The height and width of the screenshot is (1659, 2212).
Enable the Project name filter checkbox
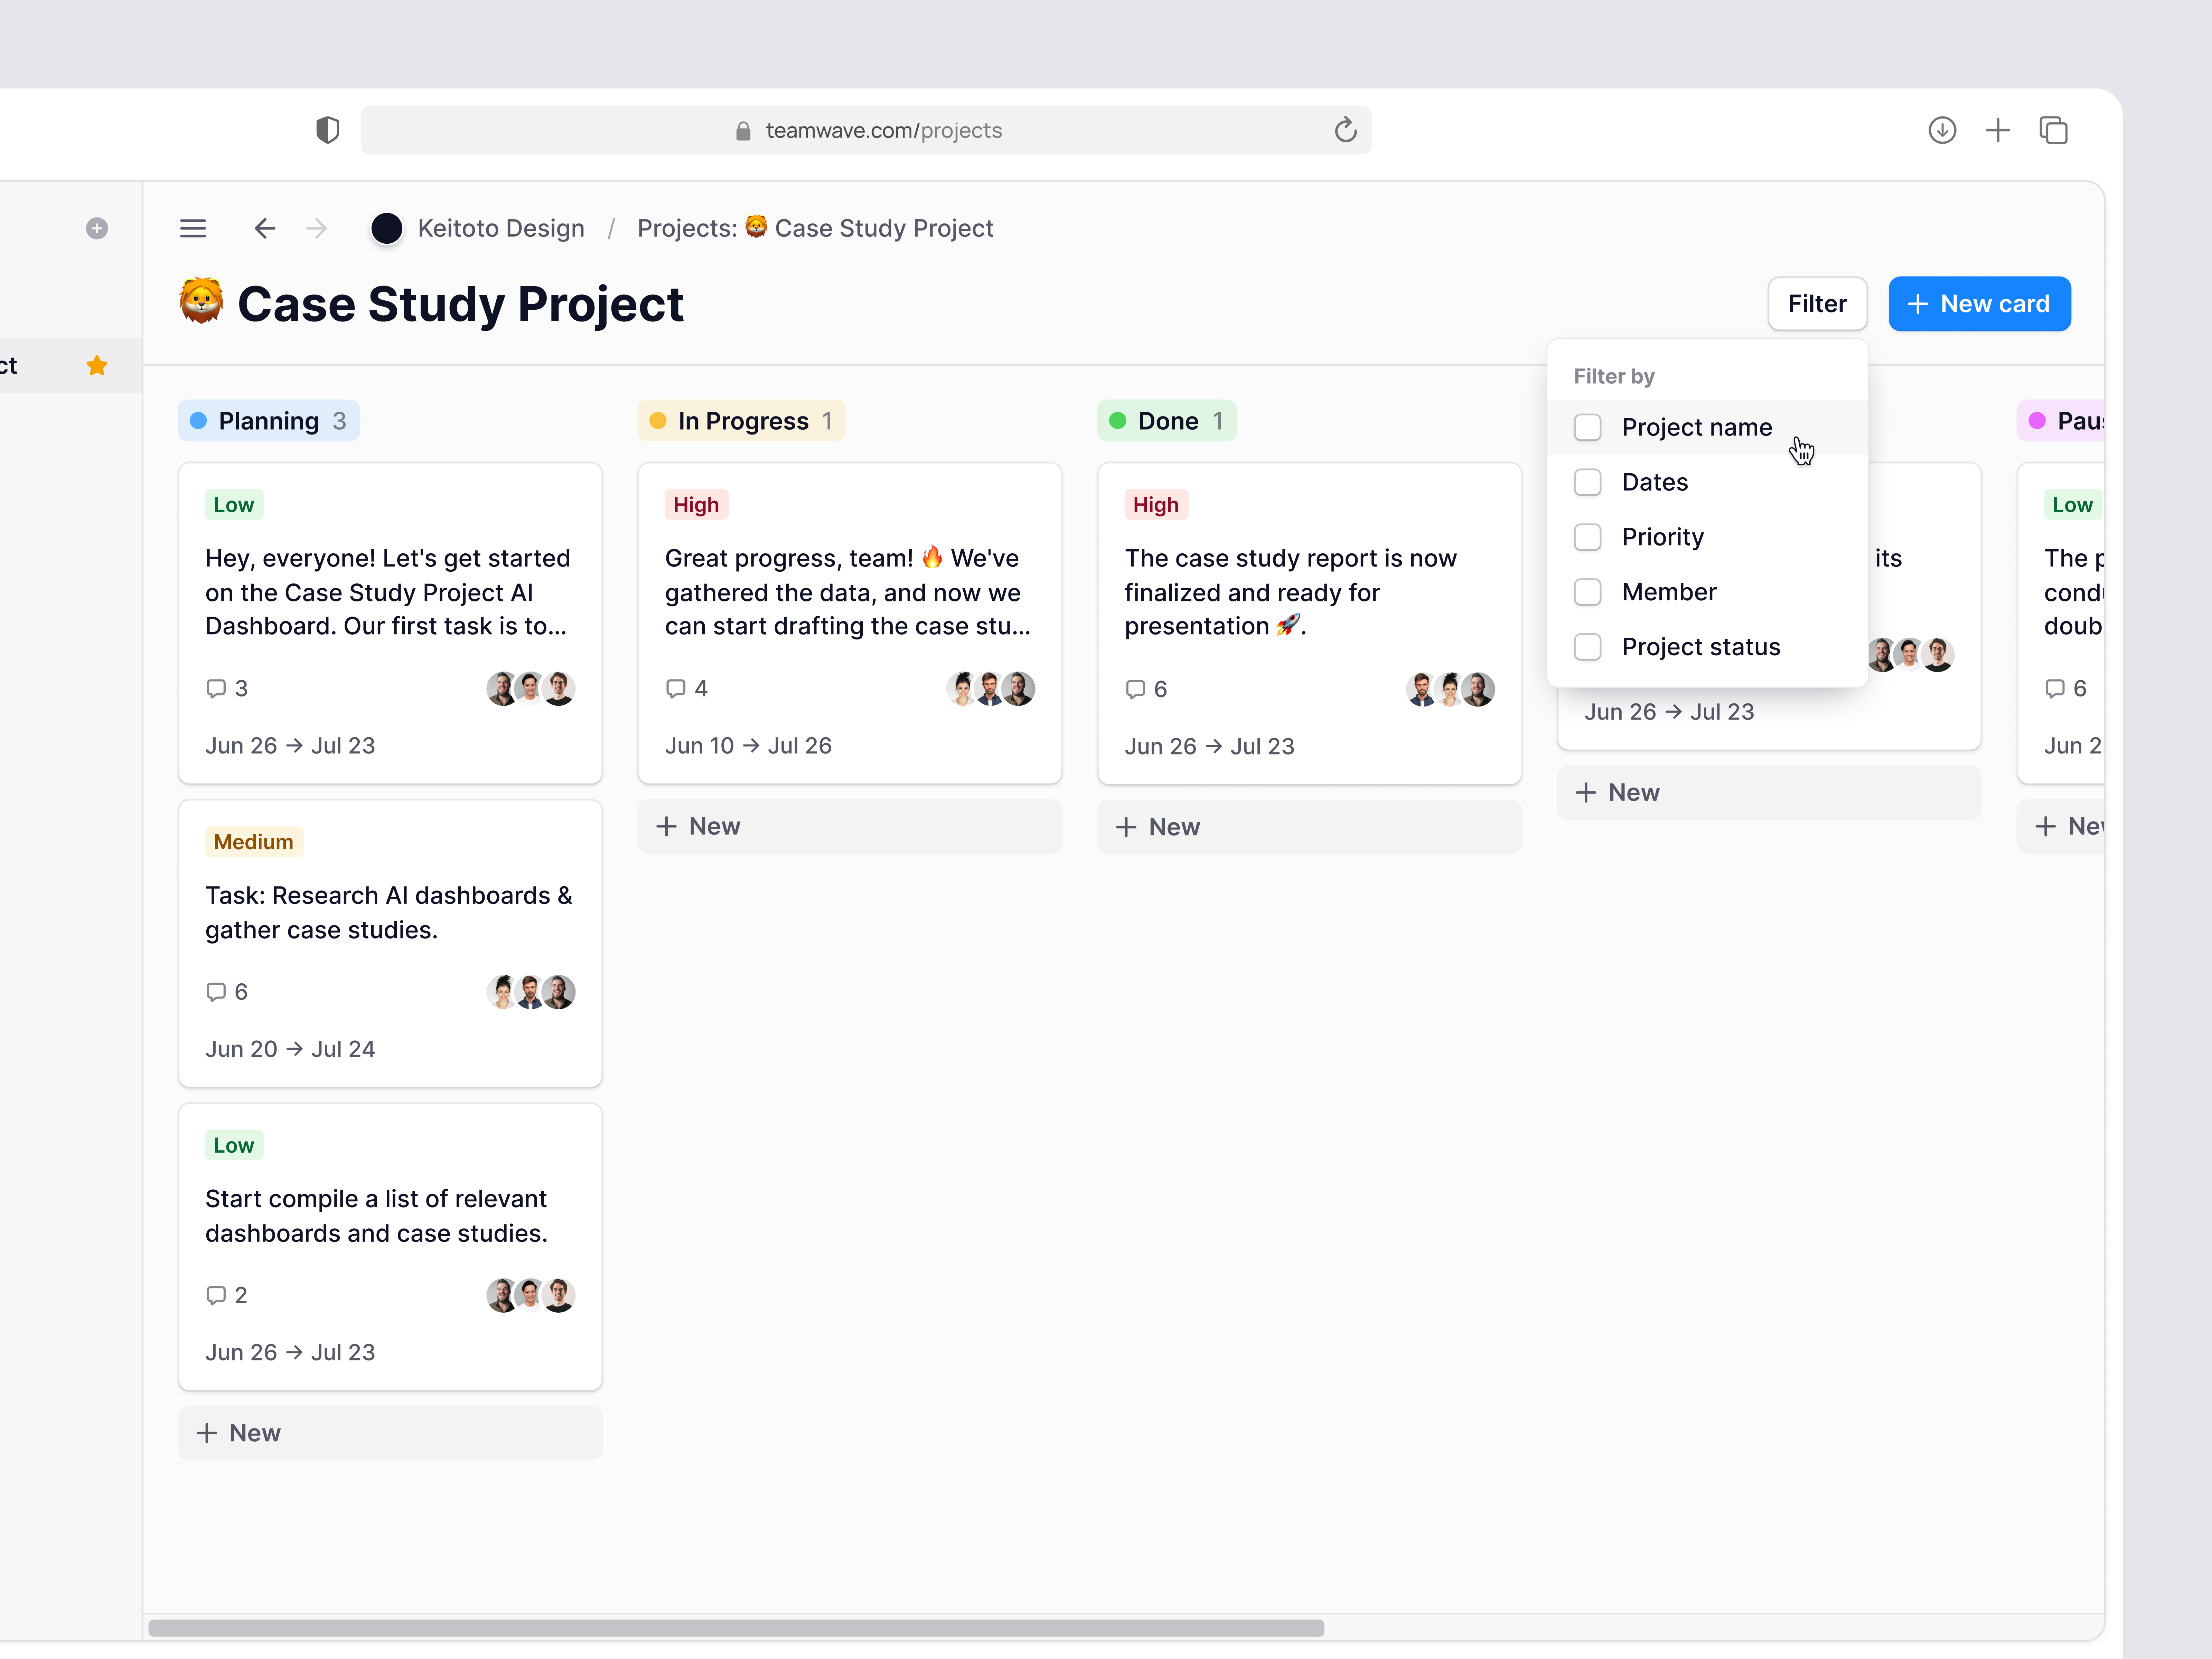(x=1588, y=427)
